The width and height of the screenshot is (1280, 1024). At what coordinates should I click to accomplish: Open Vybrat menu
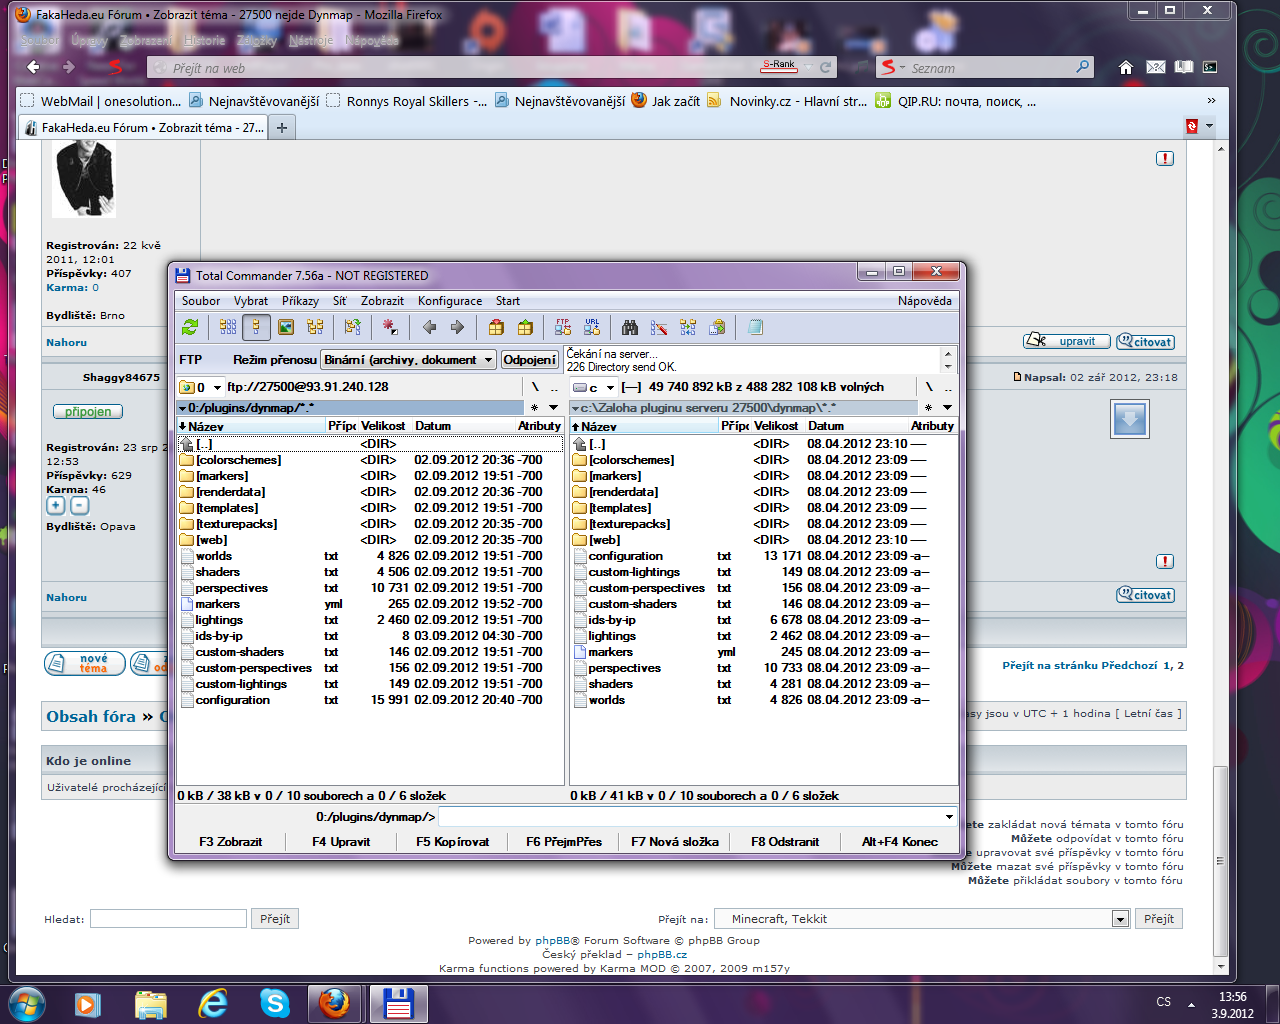[251, 301]
